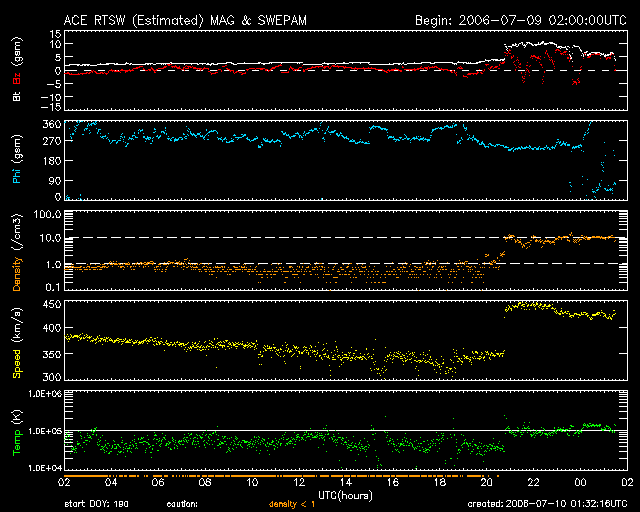Click the 06 hour tick on time axis
640x512 pixels.
(x=159, y=482)
